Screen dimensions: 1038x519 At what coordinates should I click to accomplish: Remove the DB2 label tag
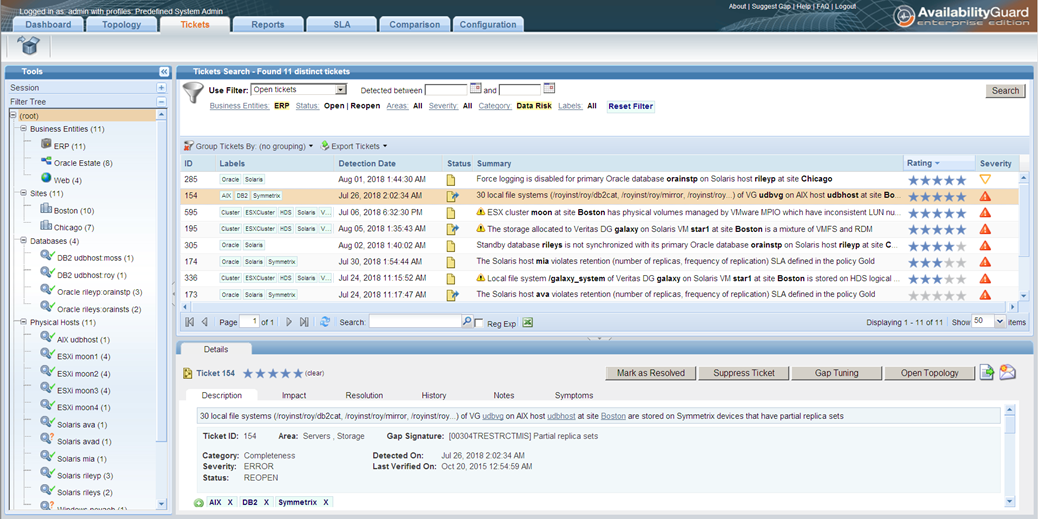[x=266, y=503]
